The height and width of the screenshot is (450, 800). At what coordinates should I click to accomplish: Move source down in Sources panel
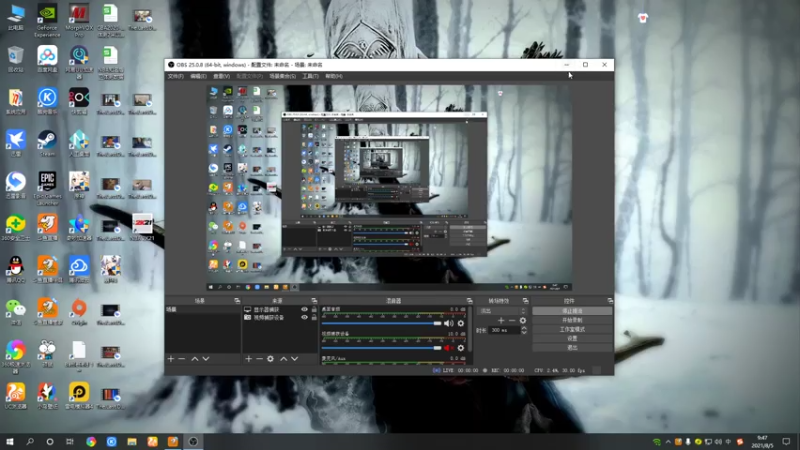tap(294, 359)
